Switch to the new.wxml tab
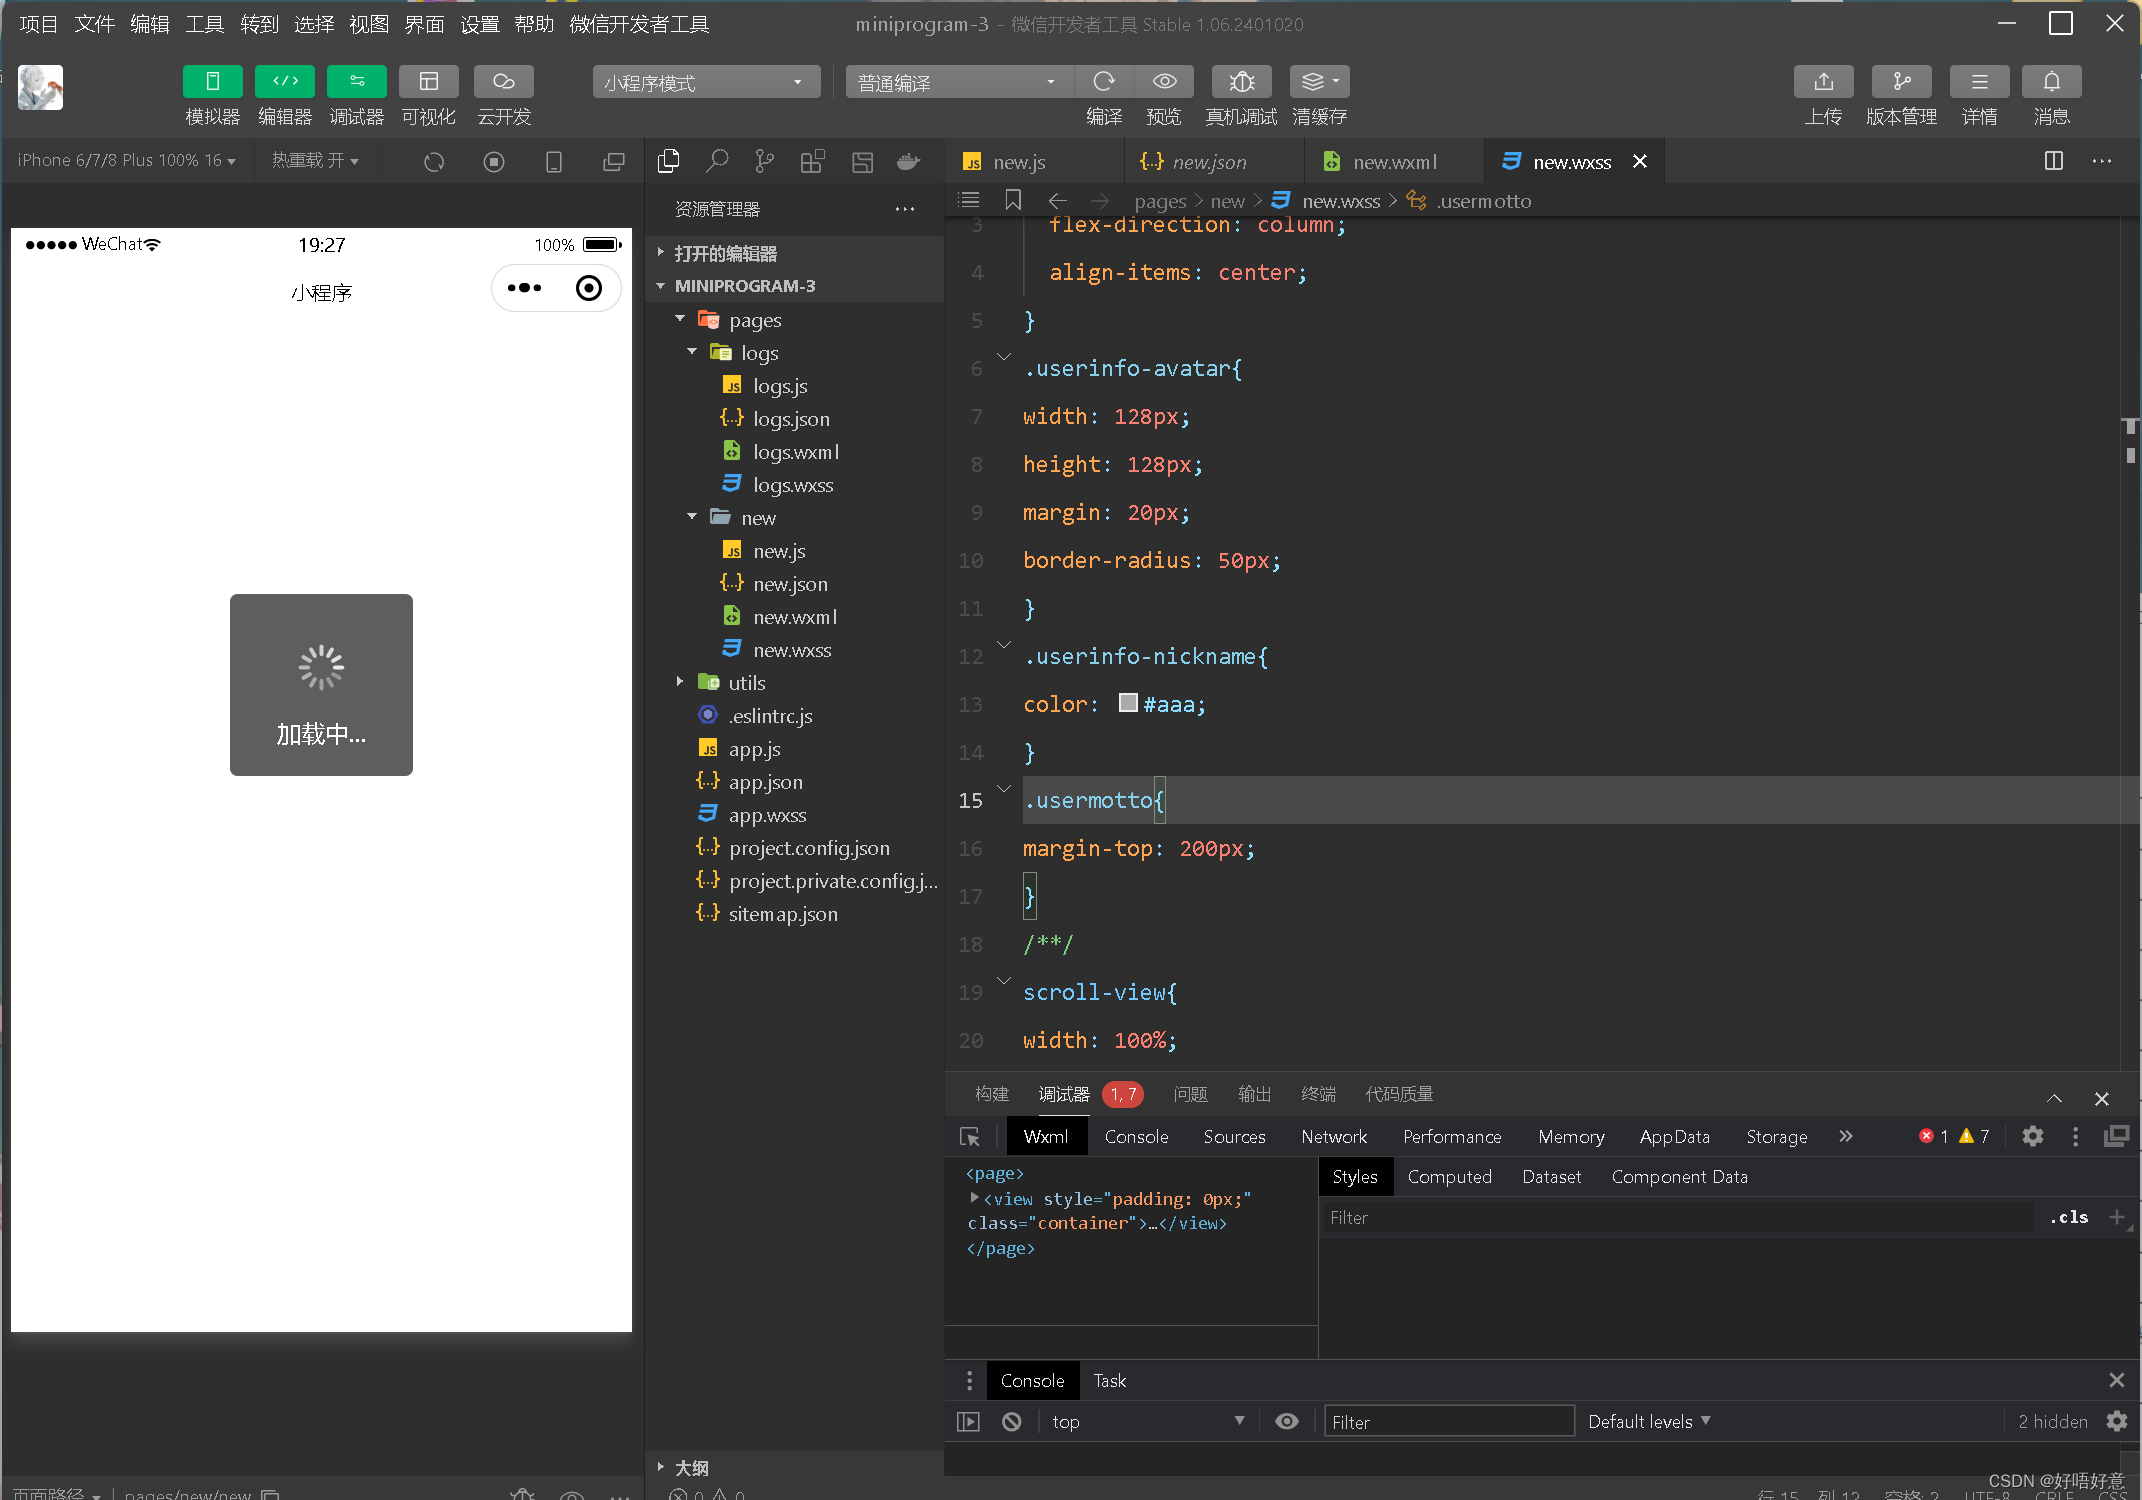Viewport: 2142px width, 1500px height. pos(1394,162)
